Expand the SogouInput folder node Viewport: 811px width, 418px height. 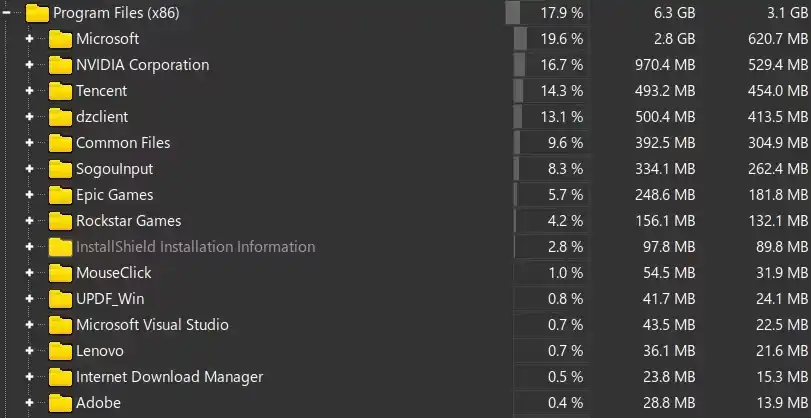pos(29,169)
